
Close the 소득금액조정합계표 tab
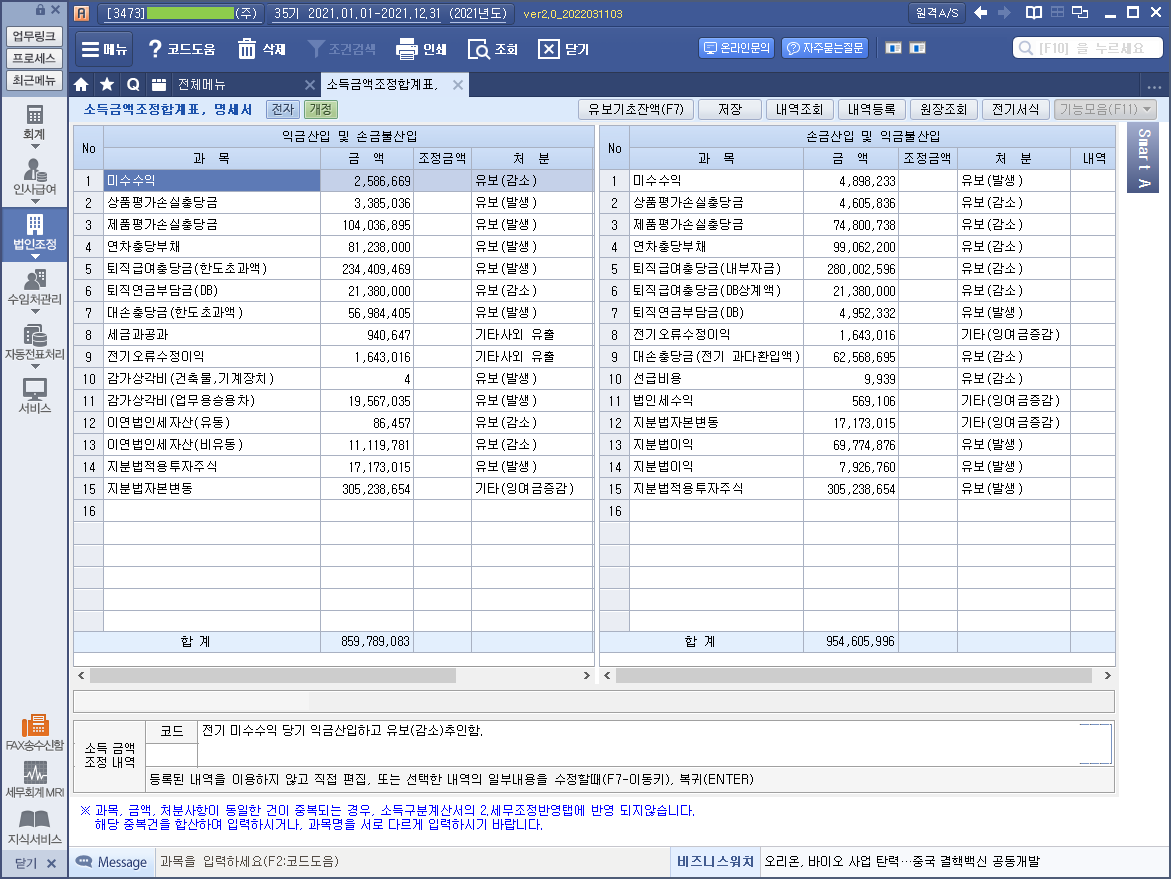click(458, 84)
